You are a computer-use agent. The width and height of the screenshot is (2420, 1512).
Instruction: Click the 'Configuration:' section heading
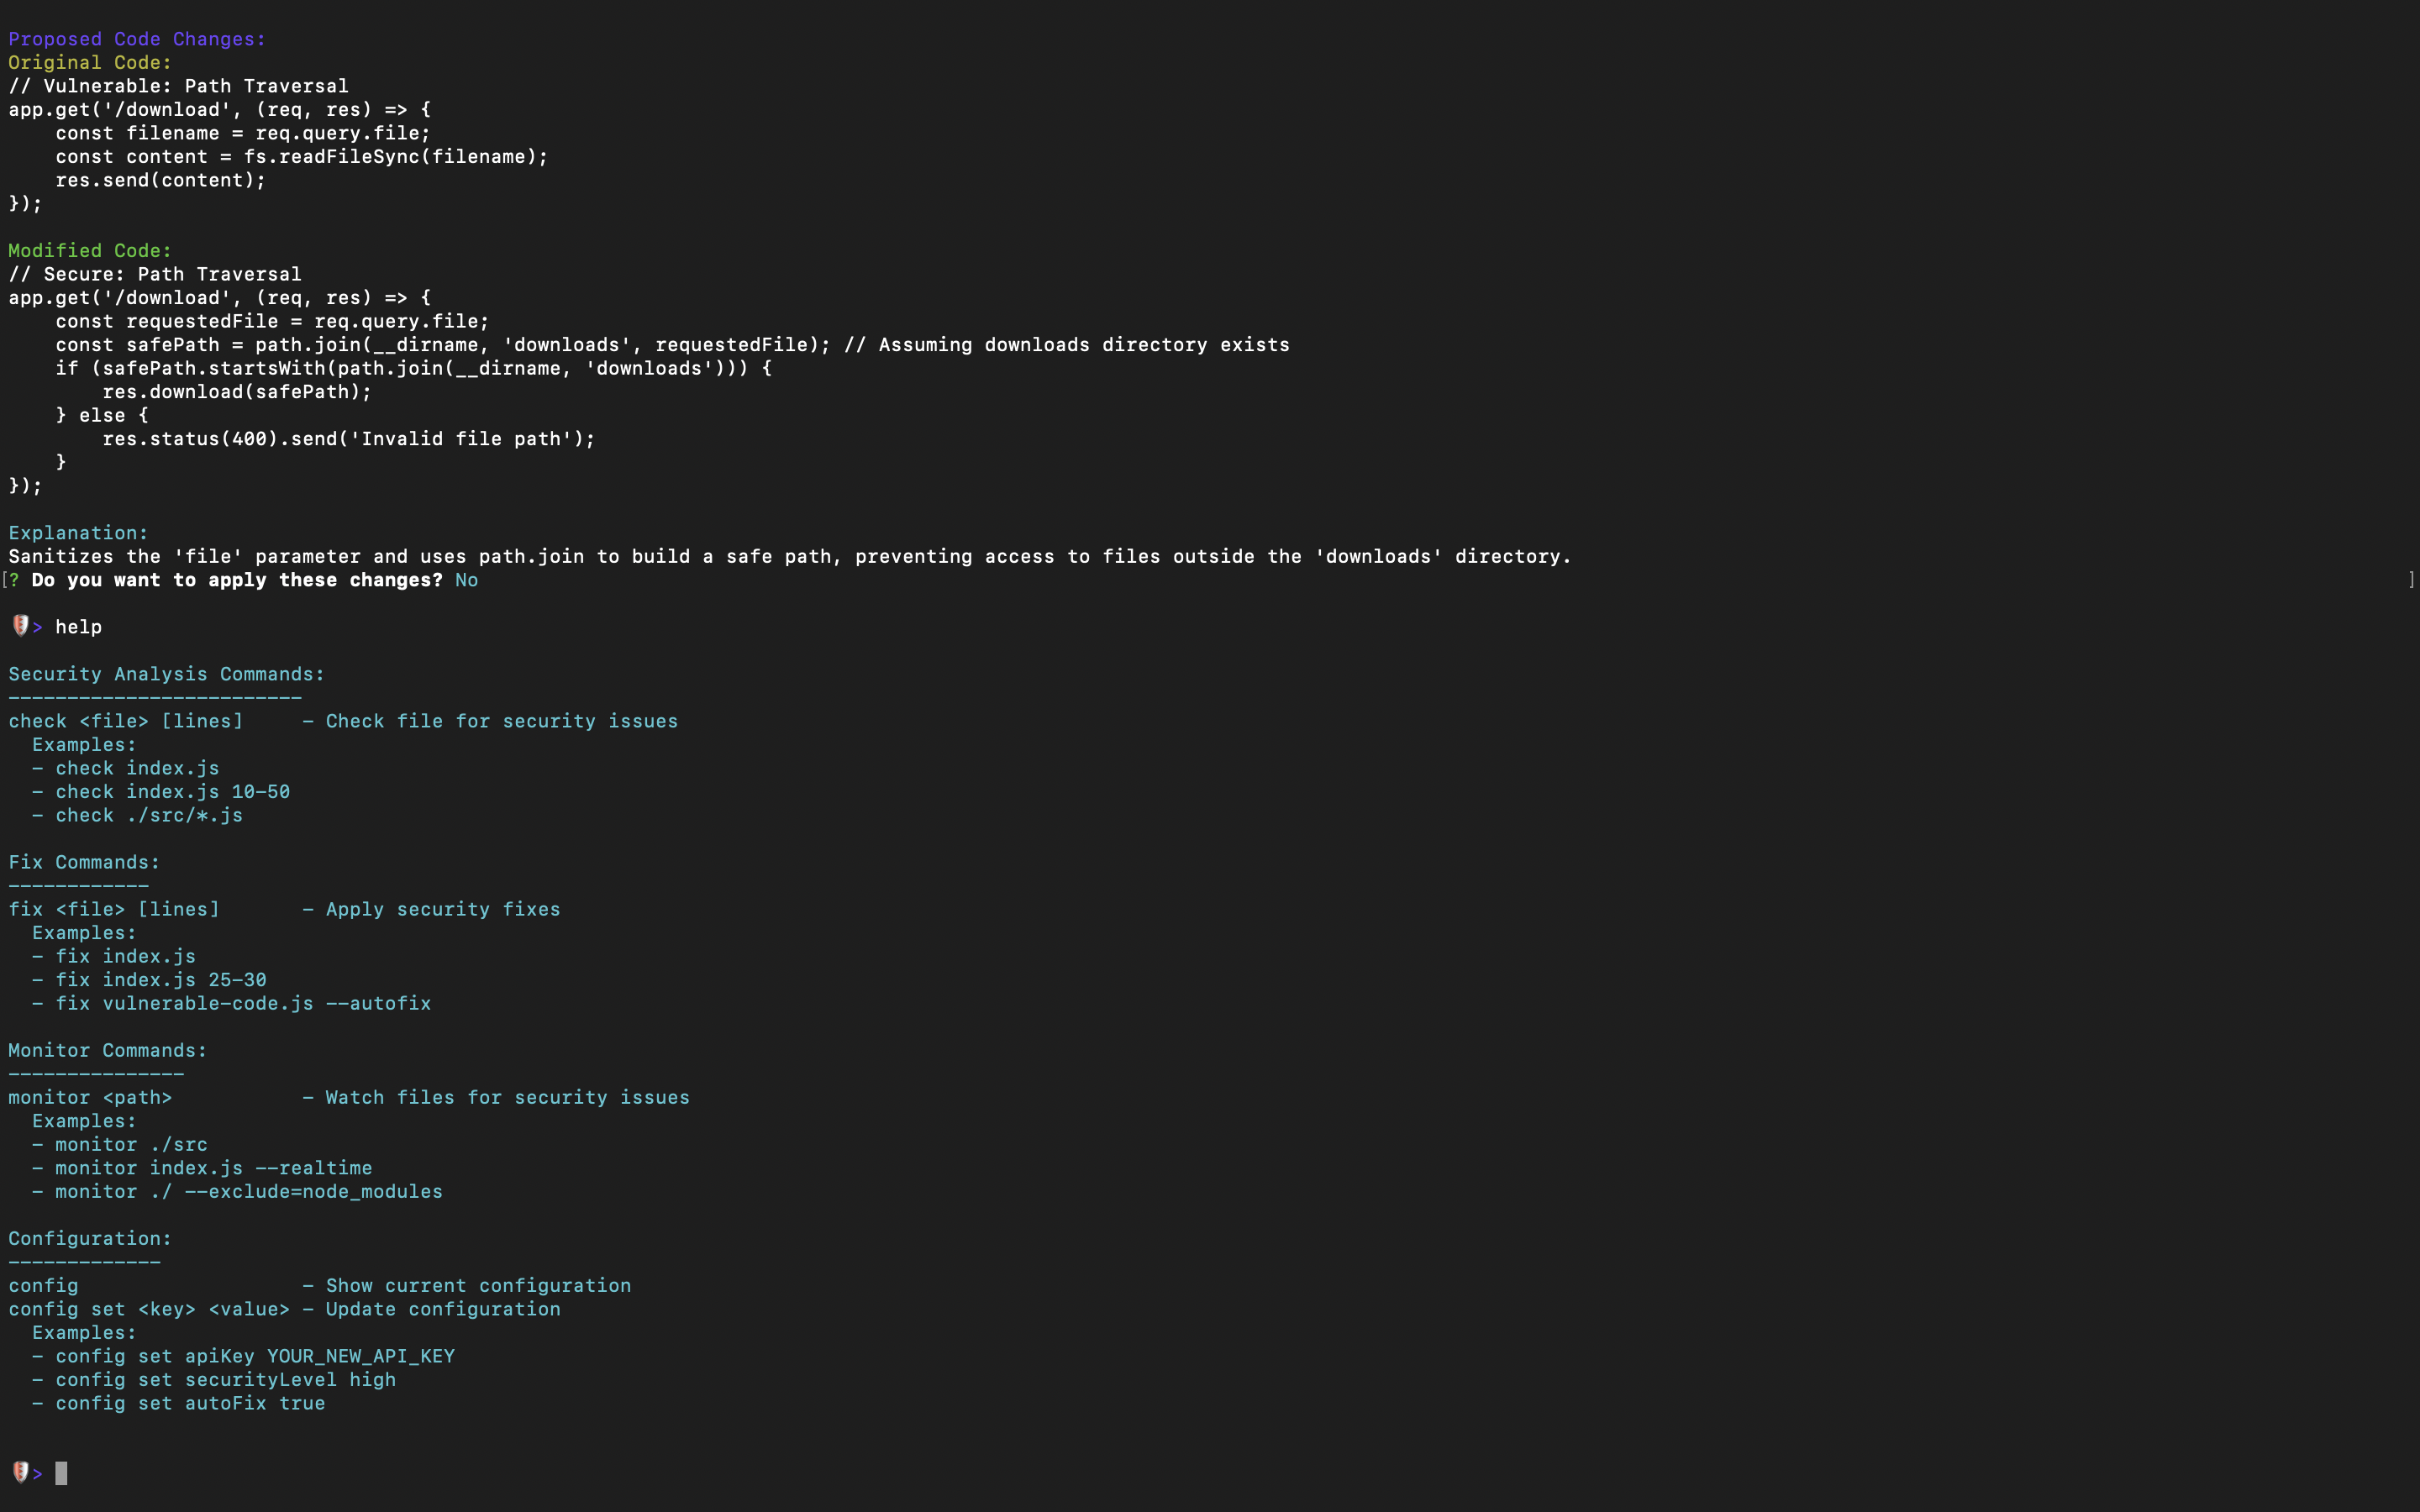point(90,1238)
